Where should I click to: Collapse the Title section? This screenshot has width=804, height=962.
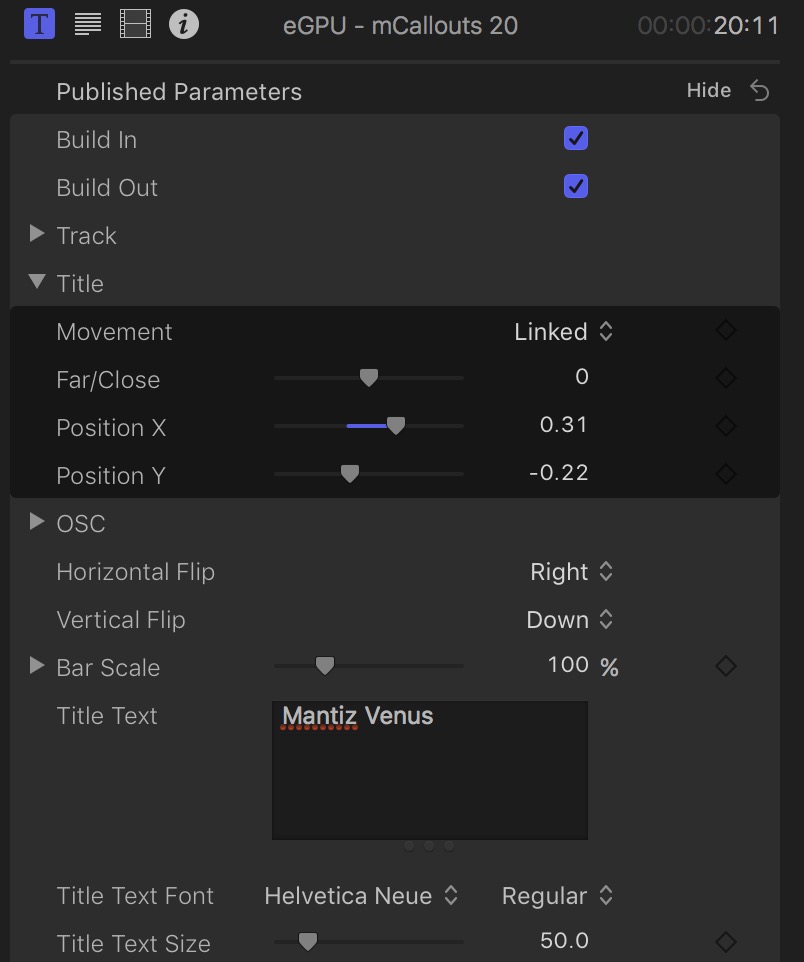tap(37, 283)
